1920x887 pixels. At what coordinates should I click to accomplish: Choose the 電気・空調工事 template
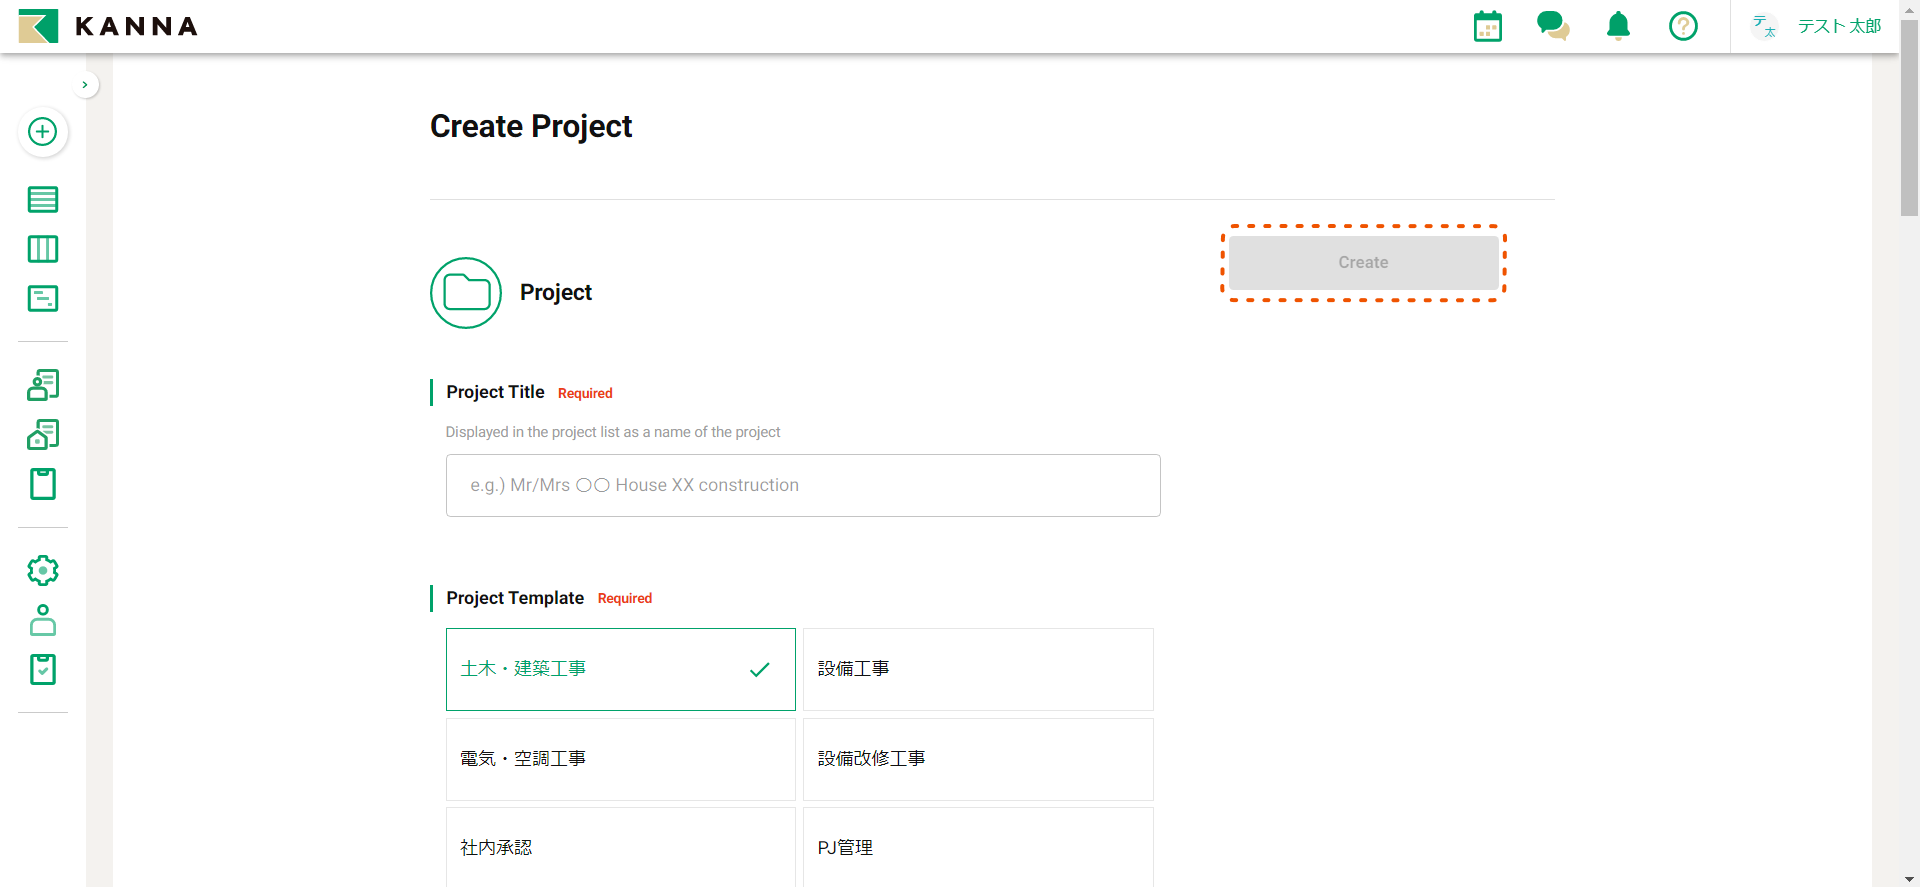click(620, 759)
